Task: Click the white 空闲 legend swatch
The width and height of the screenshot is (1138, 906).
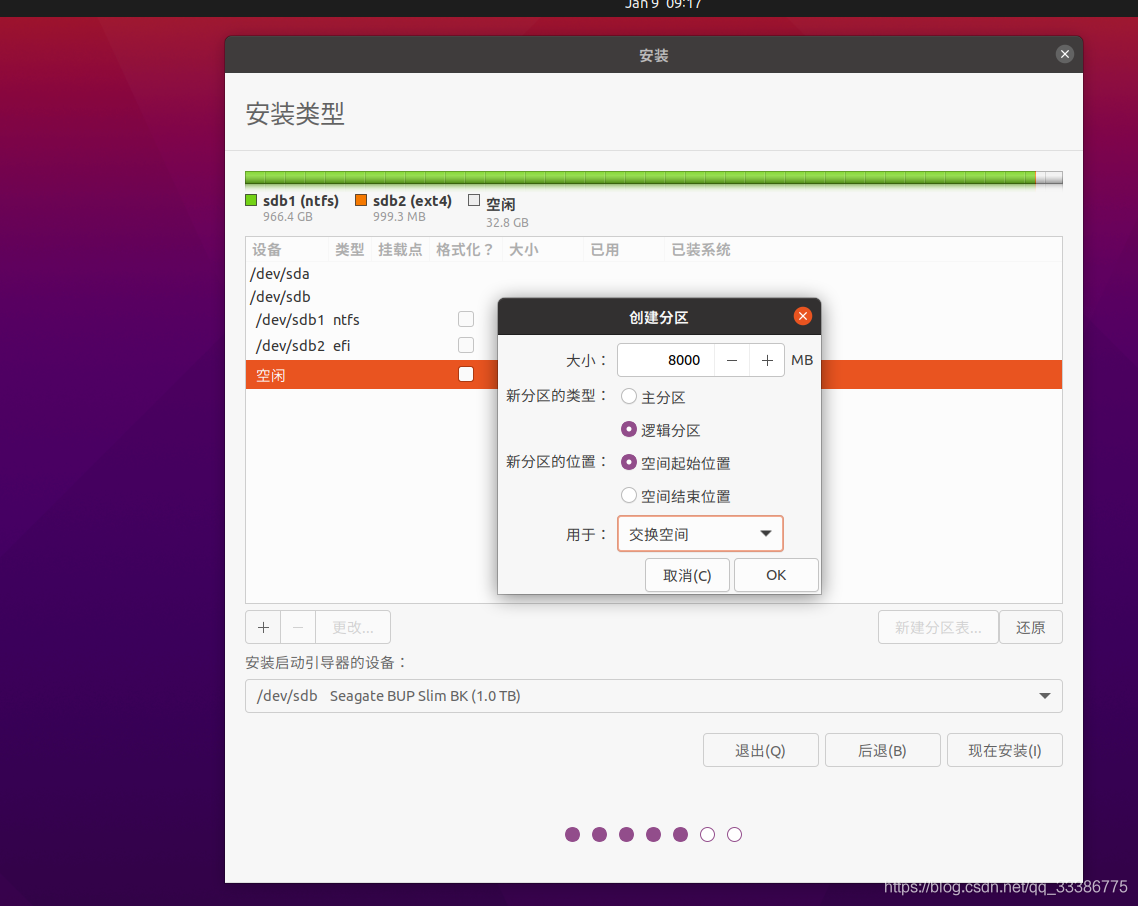Action: (x=474, y=200)
